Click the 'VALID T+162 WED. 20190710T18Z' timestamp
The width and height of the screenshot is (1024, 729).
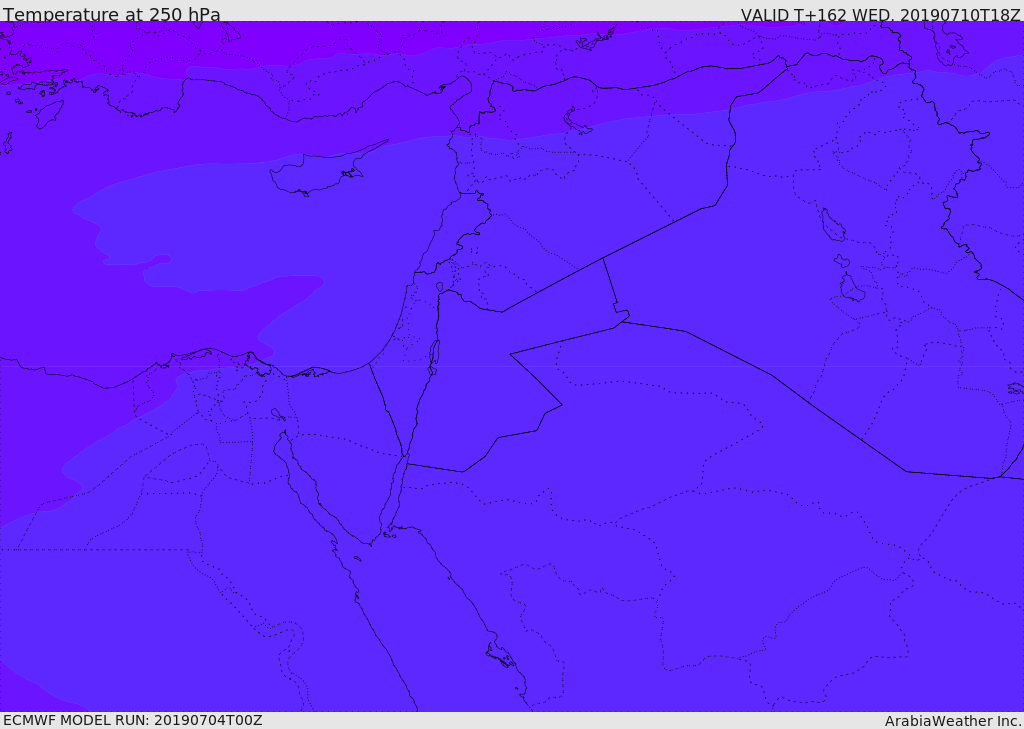tap(880, 14)
